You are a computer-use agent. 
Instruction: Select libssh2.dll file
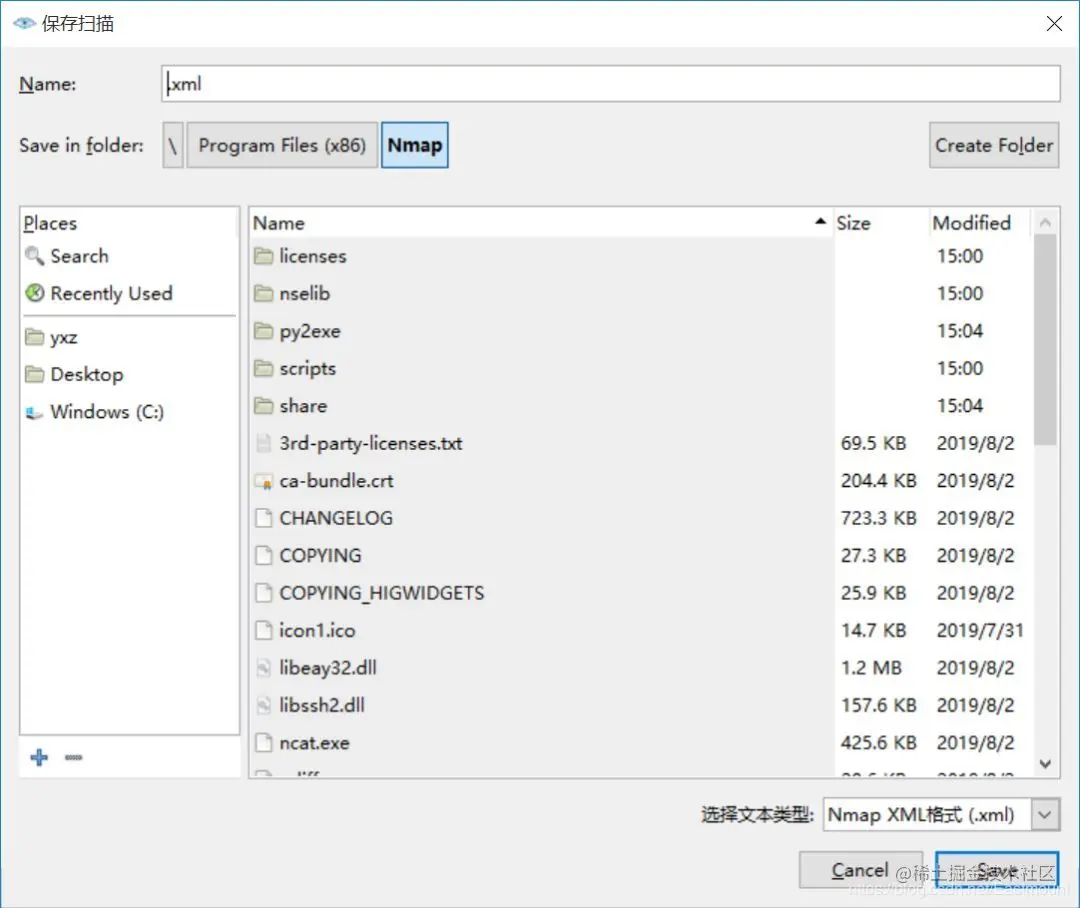641,705
